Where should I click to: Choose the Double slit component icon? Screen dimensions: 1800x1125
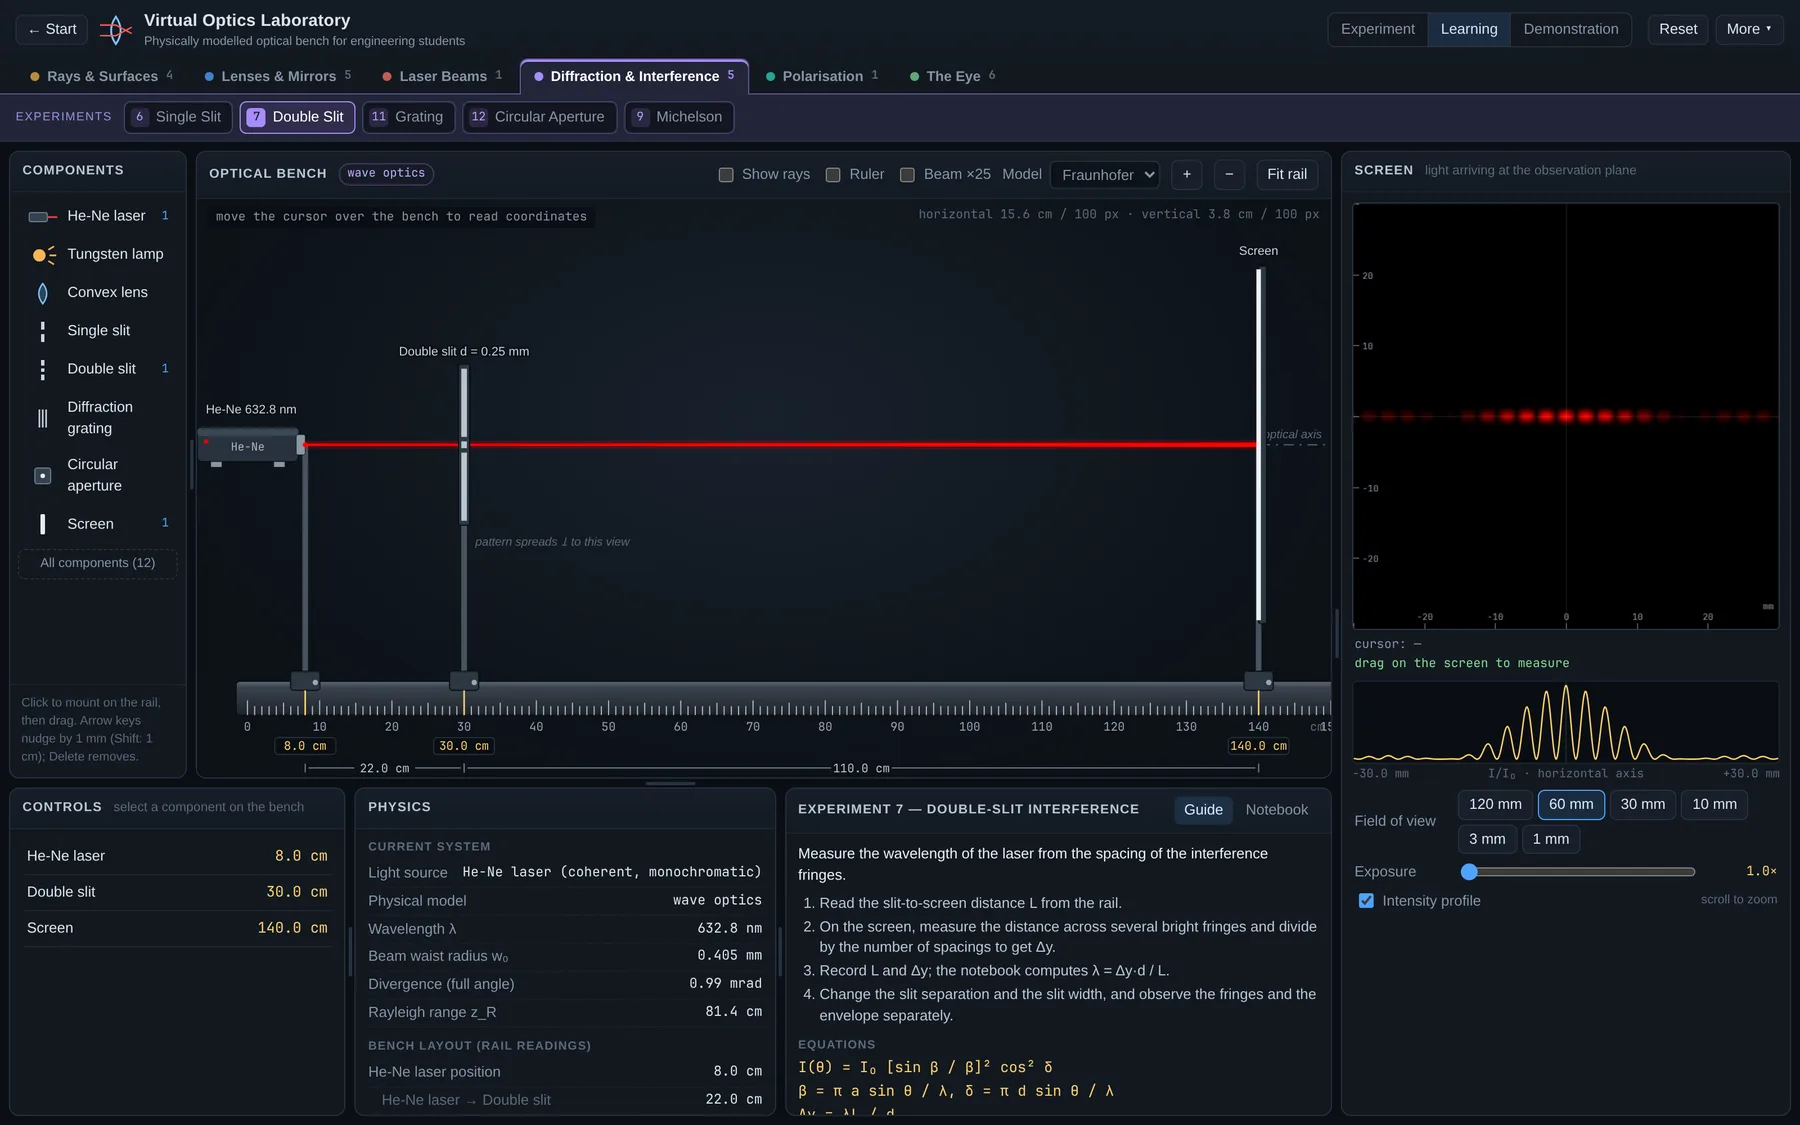pos(43,369)
